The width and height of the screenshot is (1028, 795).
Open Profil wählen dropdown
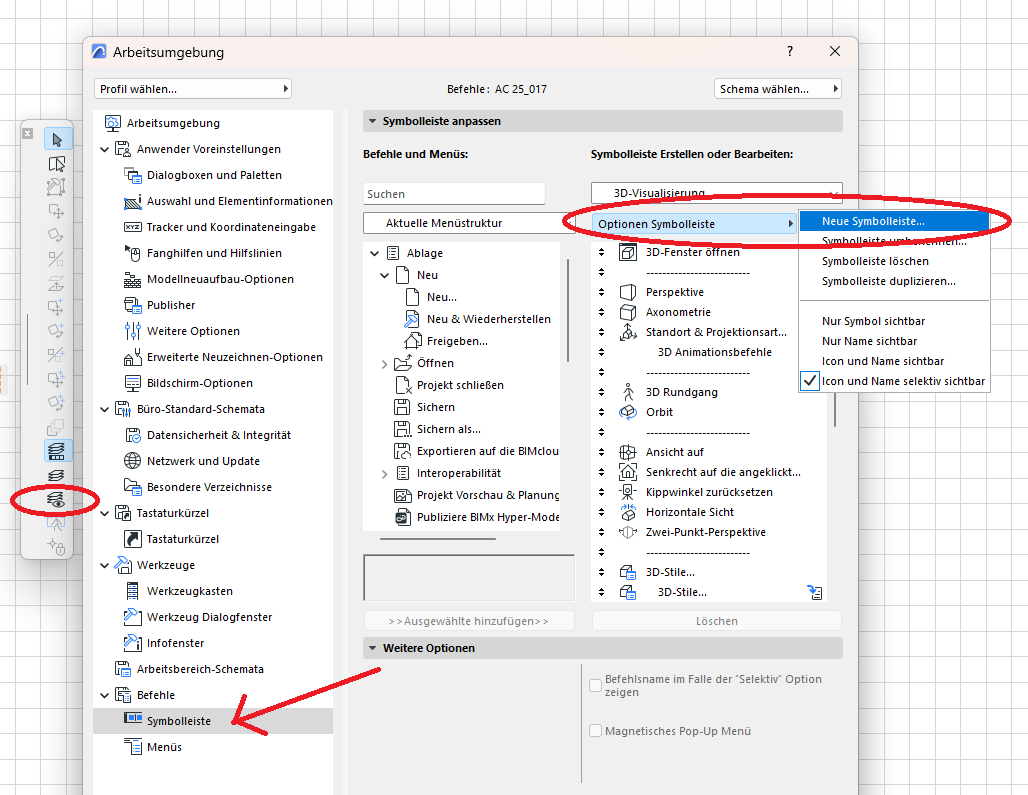coord(193,89)
